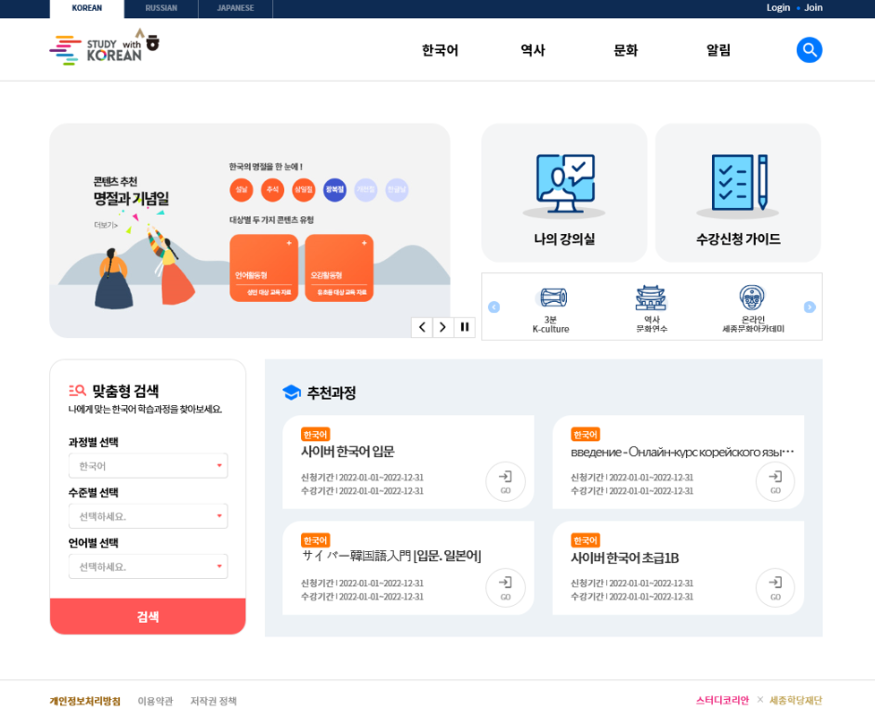
Task: Click GO icon for 사이버 한국어 입문
Action: coord(505,481)
